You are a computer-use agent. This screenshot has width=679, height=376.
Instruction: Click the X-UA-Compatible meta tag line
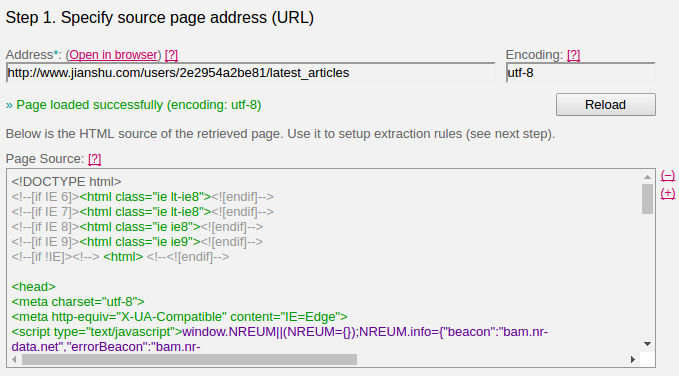tap(179, 317)
